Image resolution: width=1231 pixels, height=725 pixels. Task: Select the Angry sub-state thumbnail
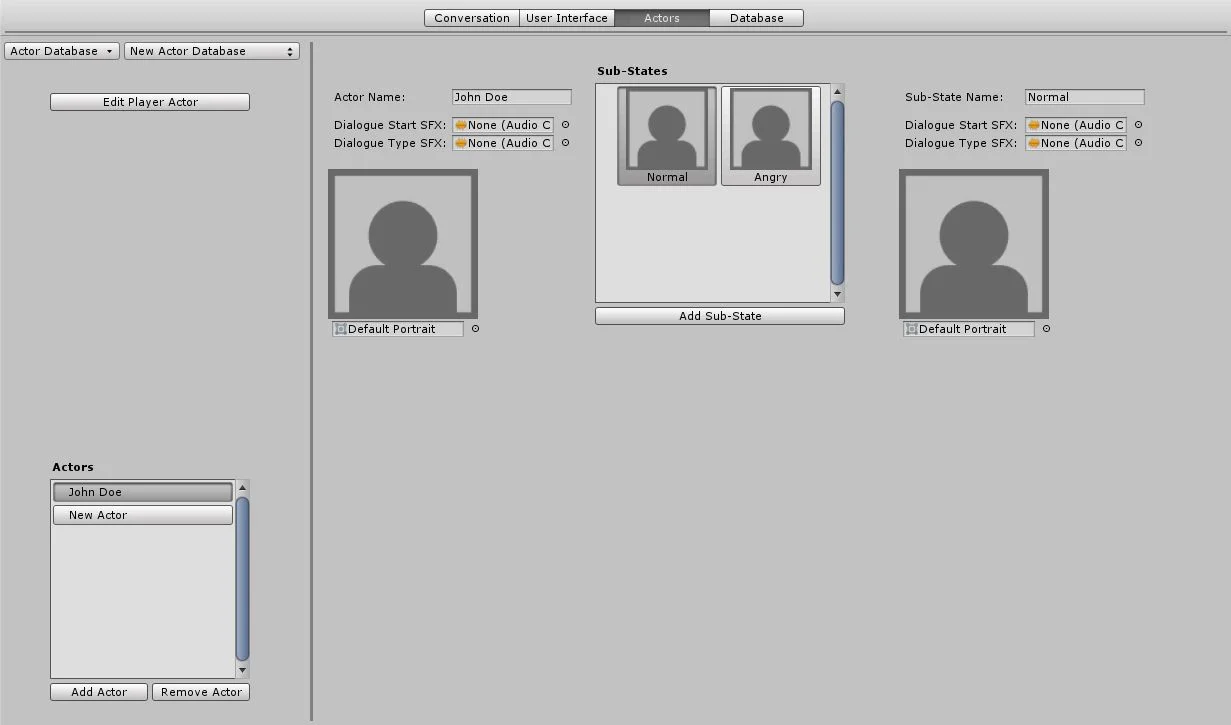point(770,135)
